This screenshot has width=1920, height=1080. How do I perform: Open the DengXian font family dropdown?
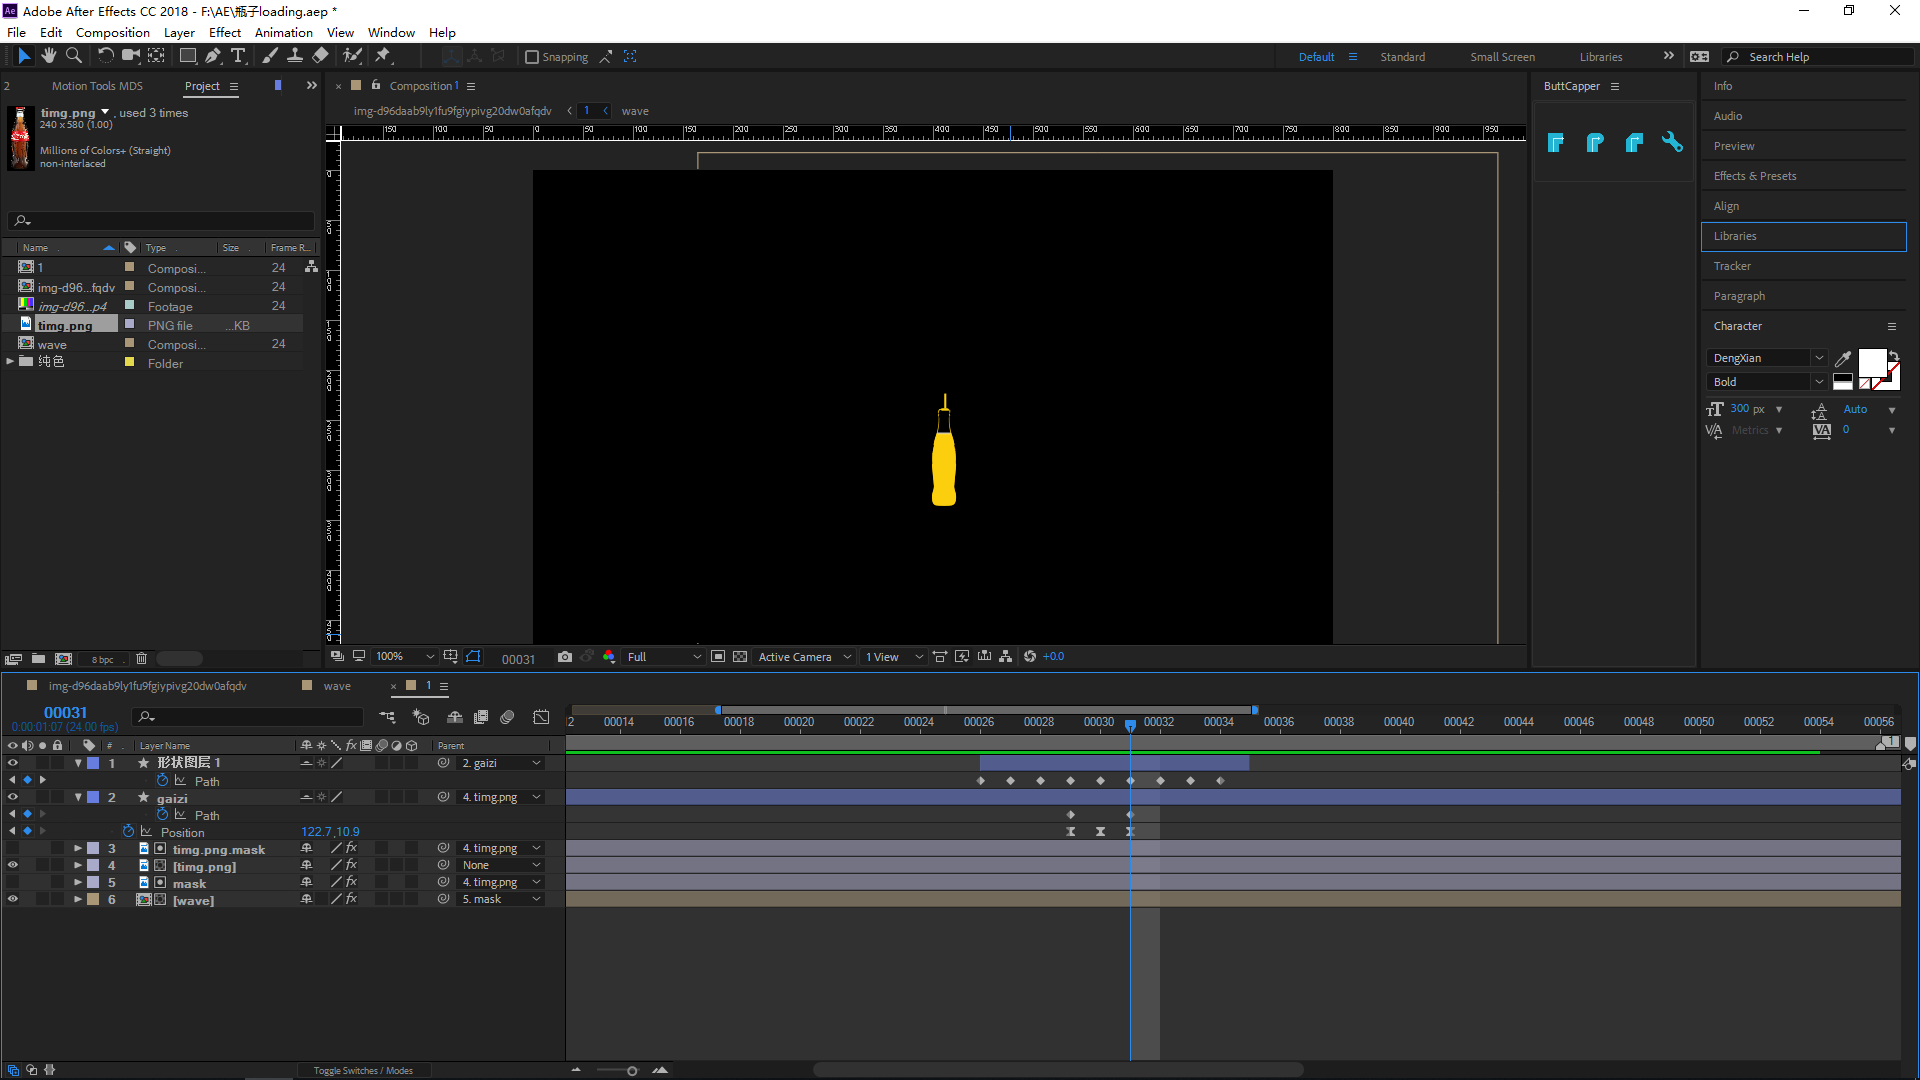point(1819,358)
